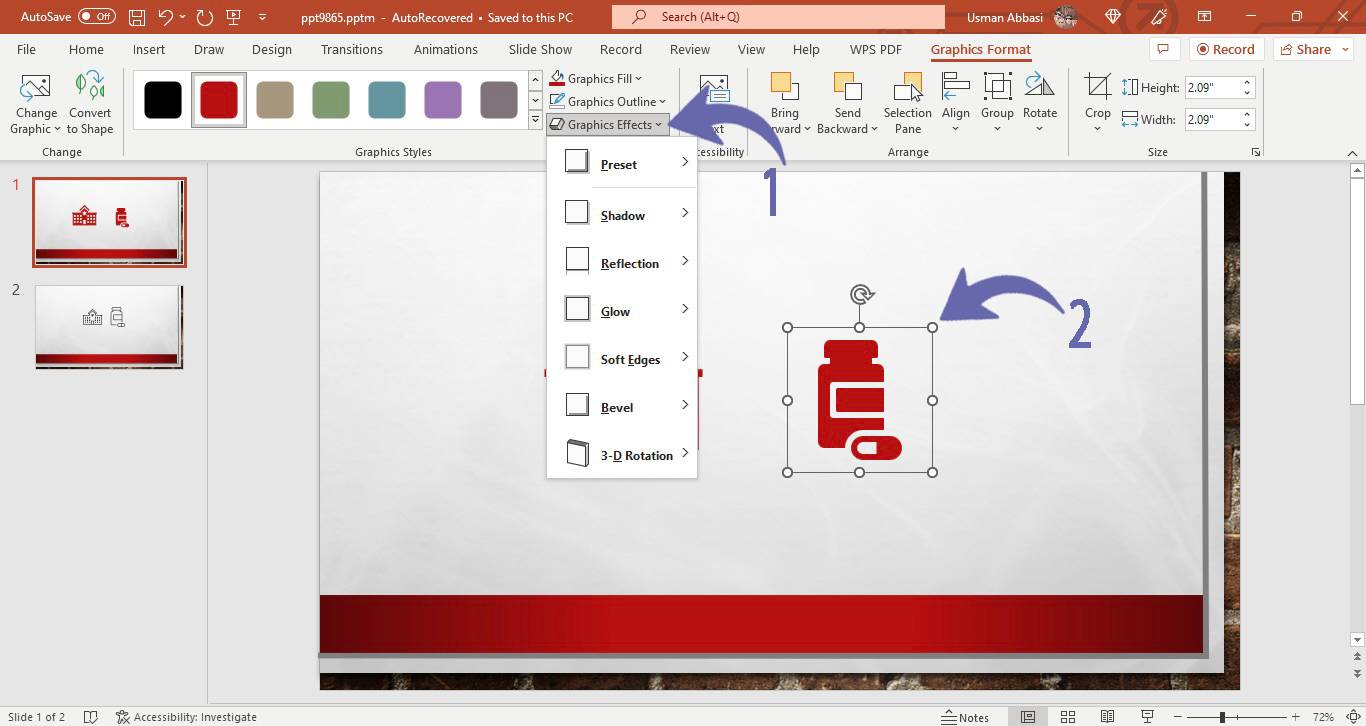
Task: Open the Bring Forward tool
Action: coord(785,87)
